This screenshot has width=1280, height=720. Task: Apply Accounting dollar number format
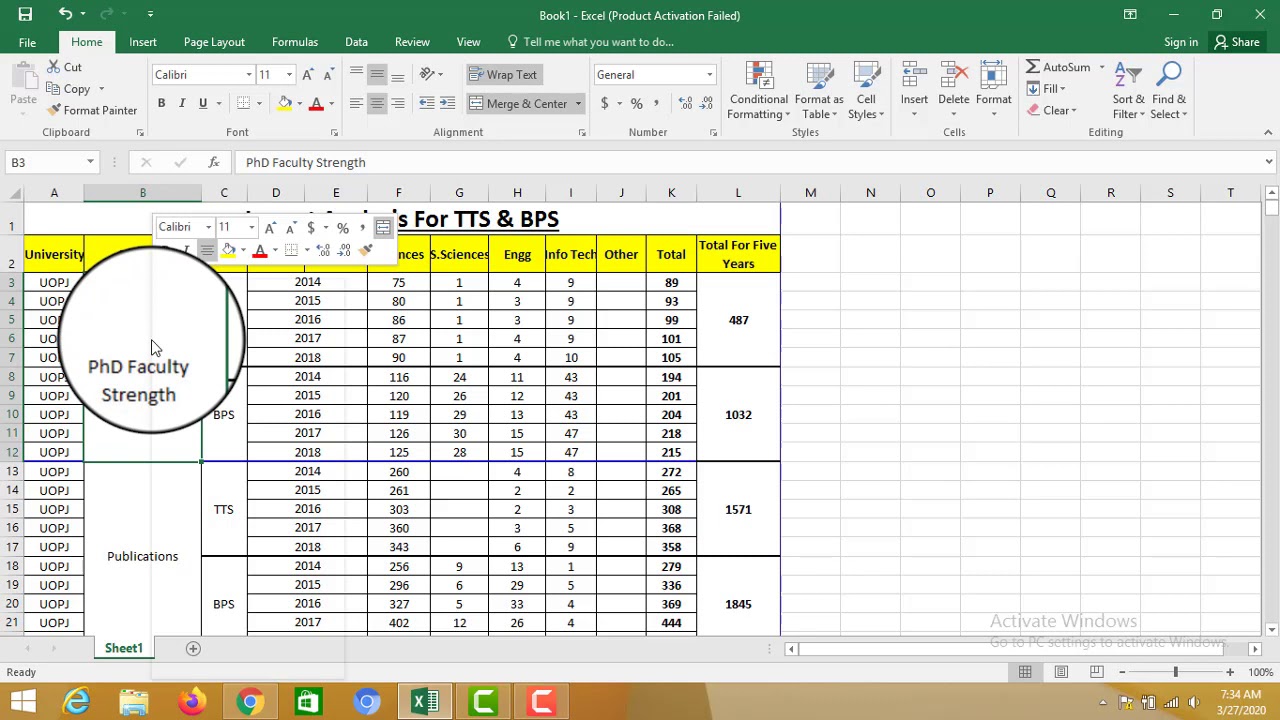pos(604,104)
